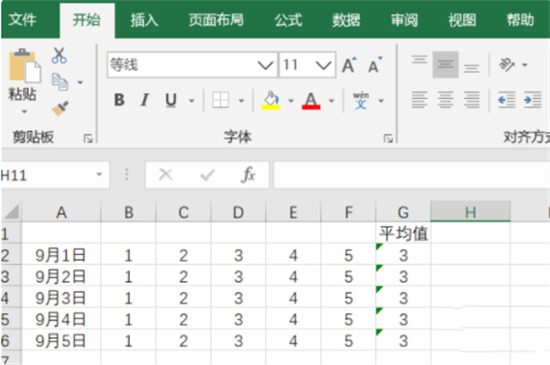Click the text orientation icon

pos(507,65)
